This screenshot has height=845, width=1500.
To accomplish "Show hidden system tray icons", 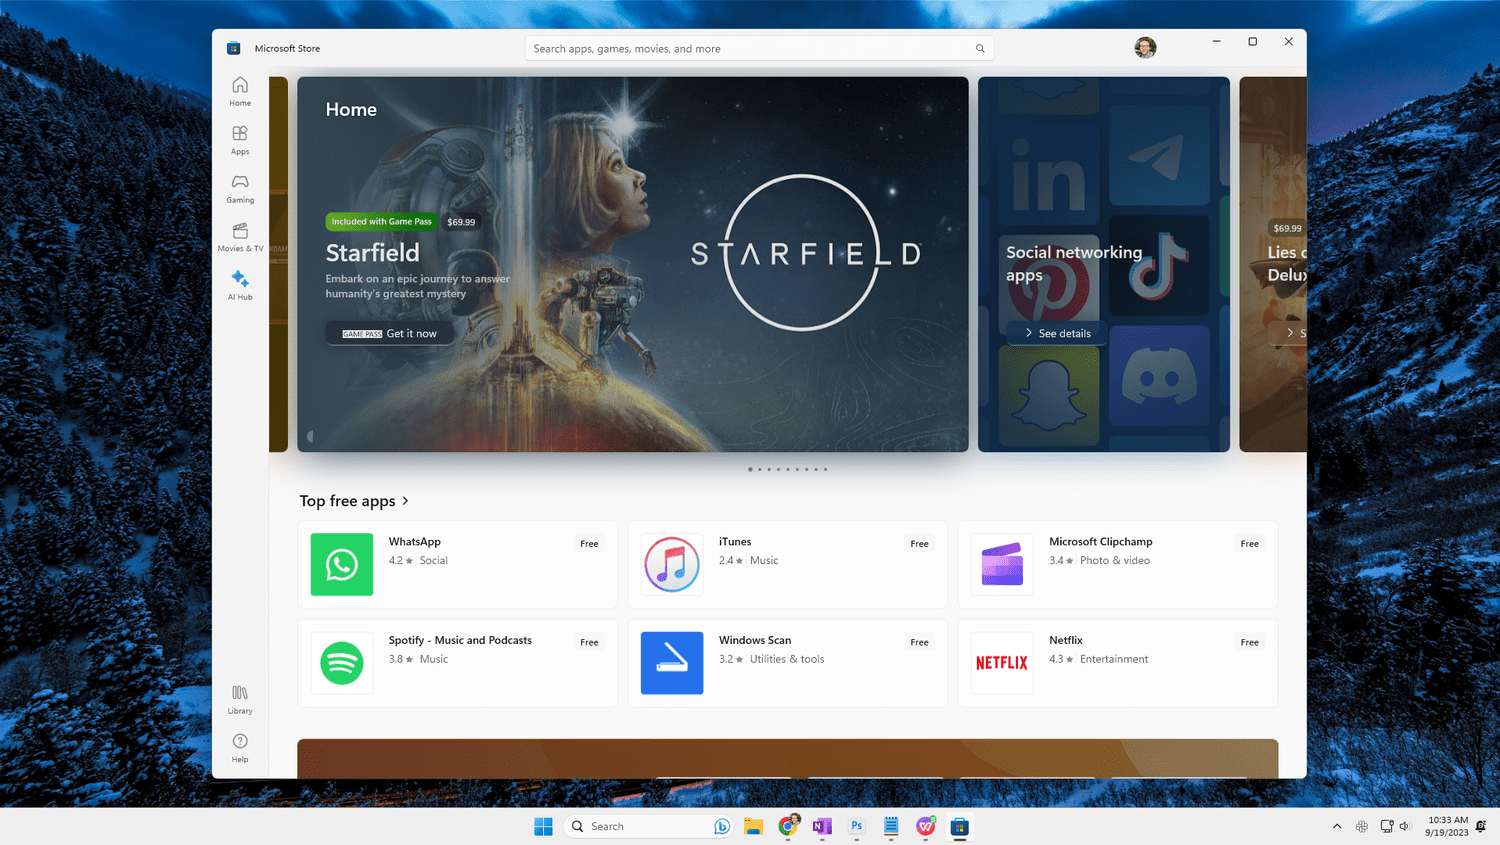I will [x=1337, y=826].
